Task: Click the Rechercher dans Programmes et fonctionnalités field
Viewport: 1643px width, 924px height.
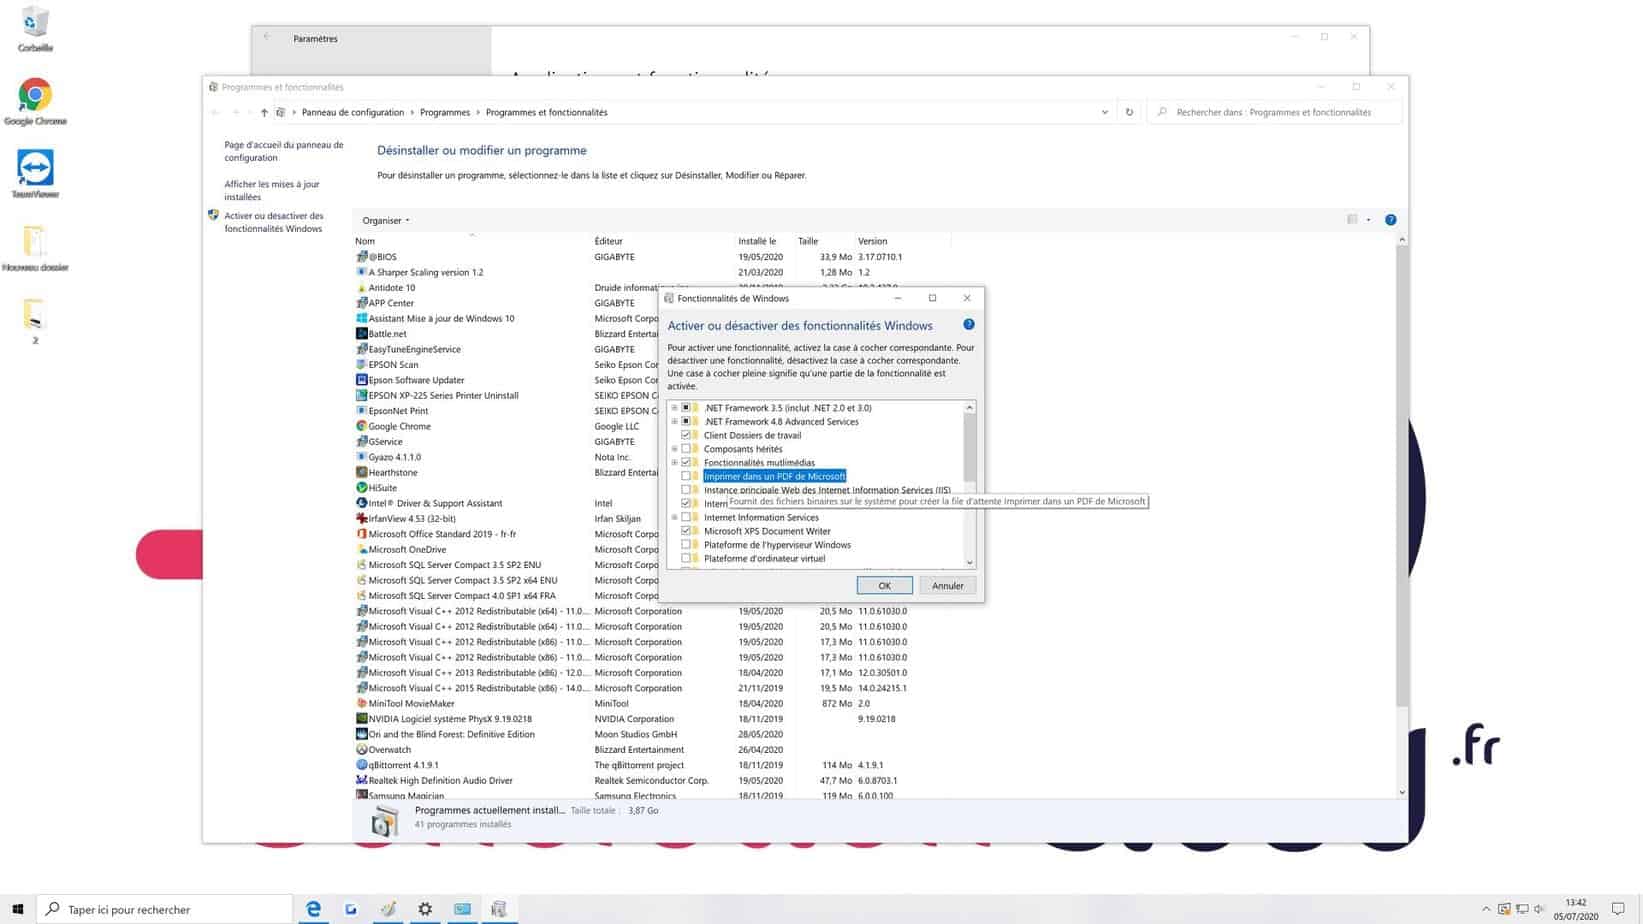Action: (x=1274, y=112)
